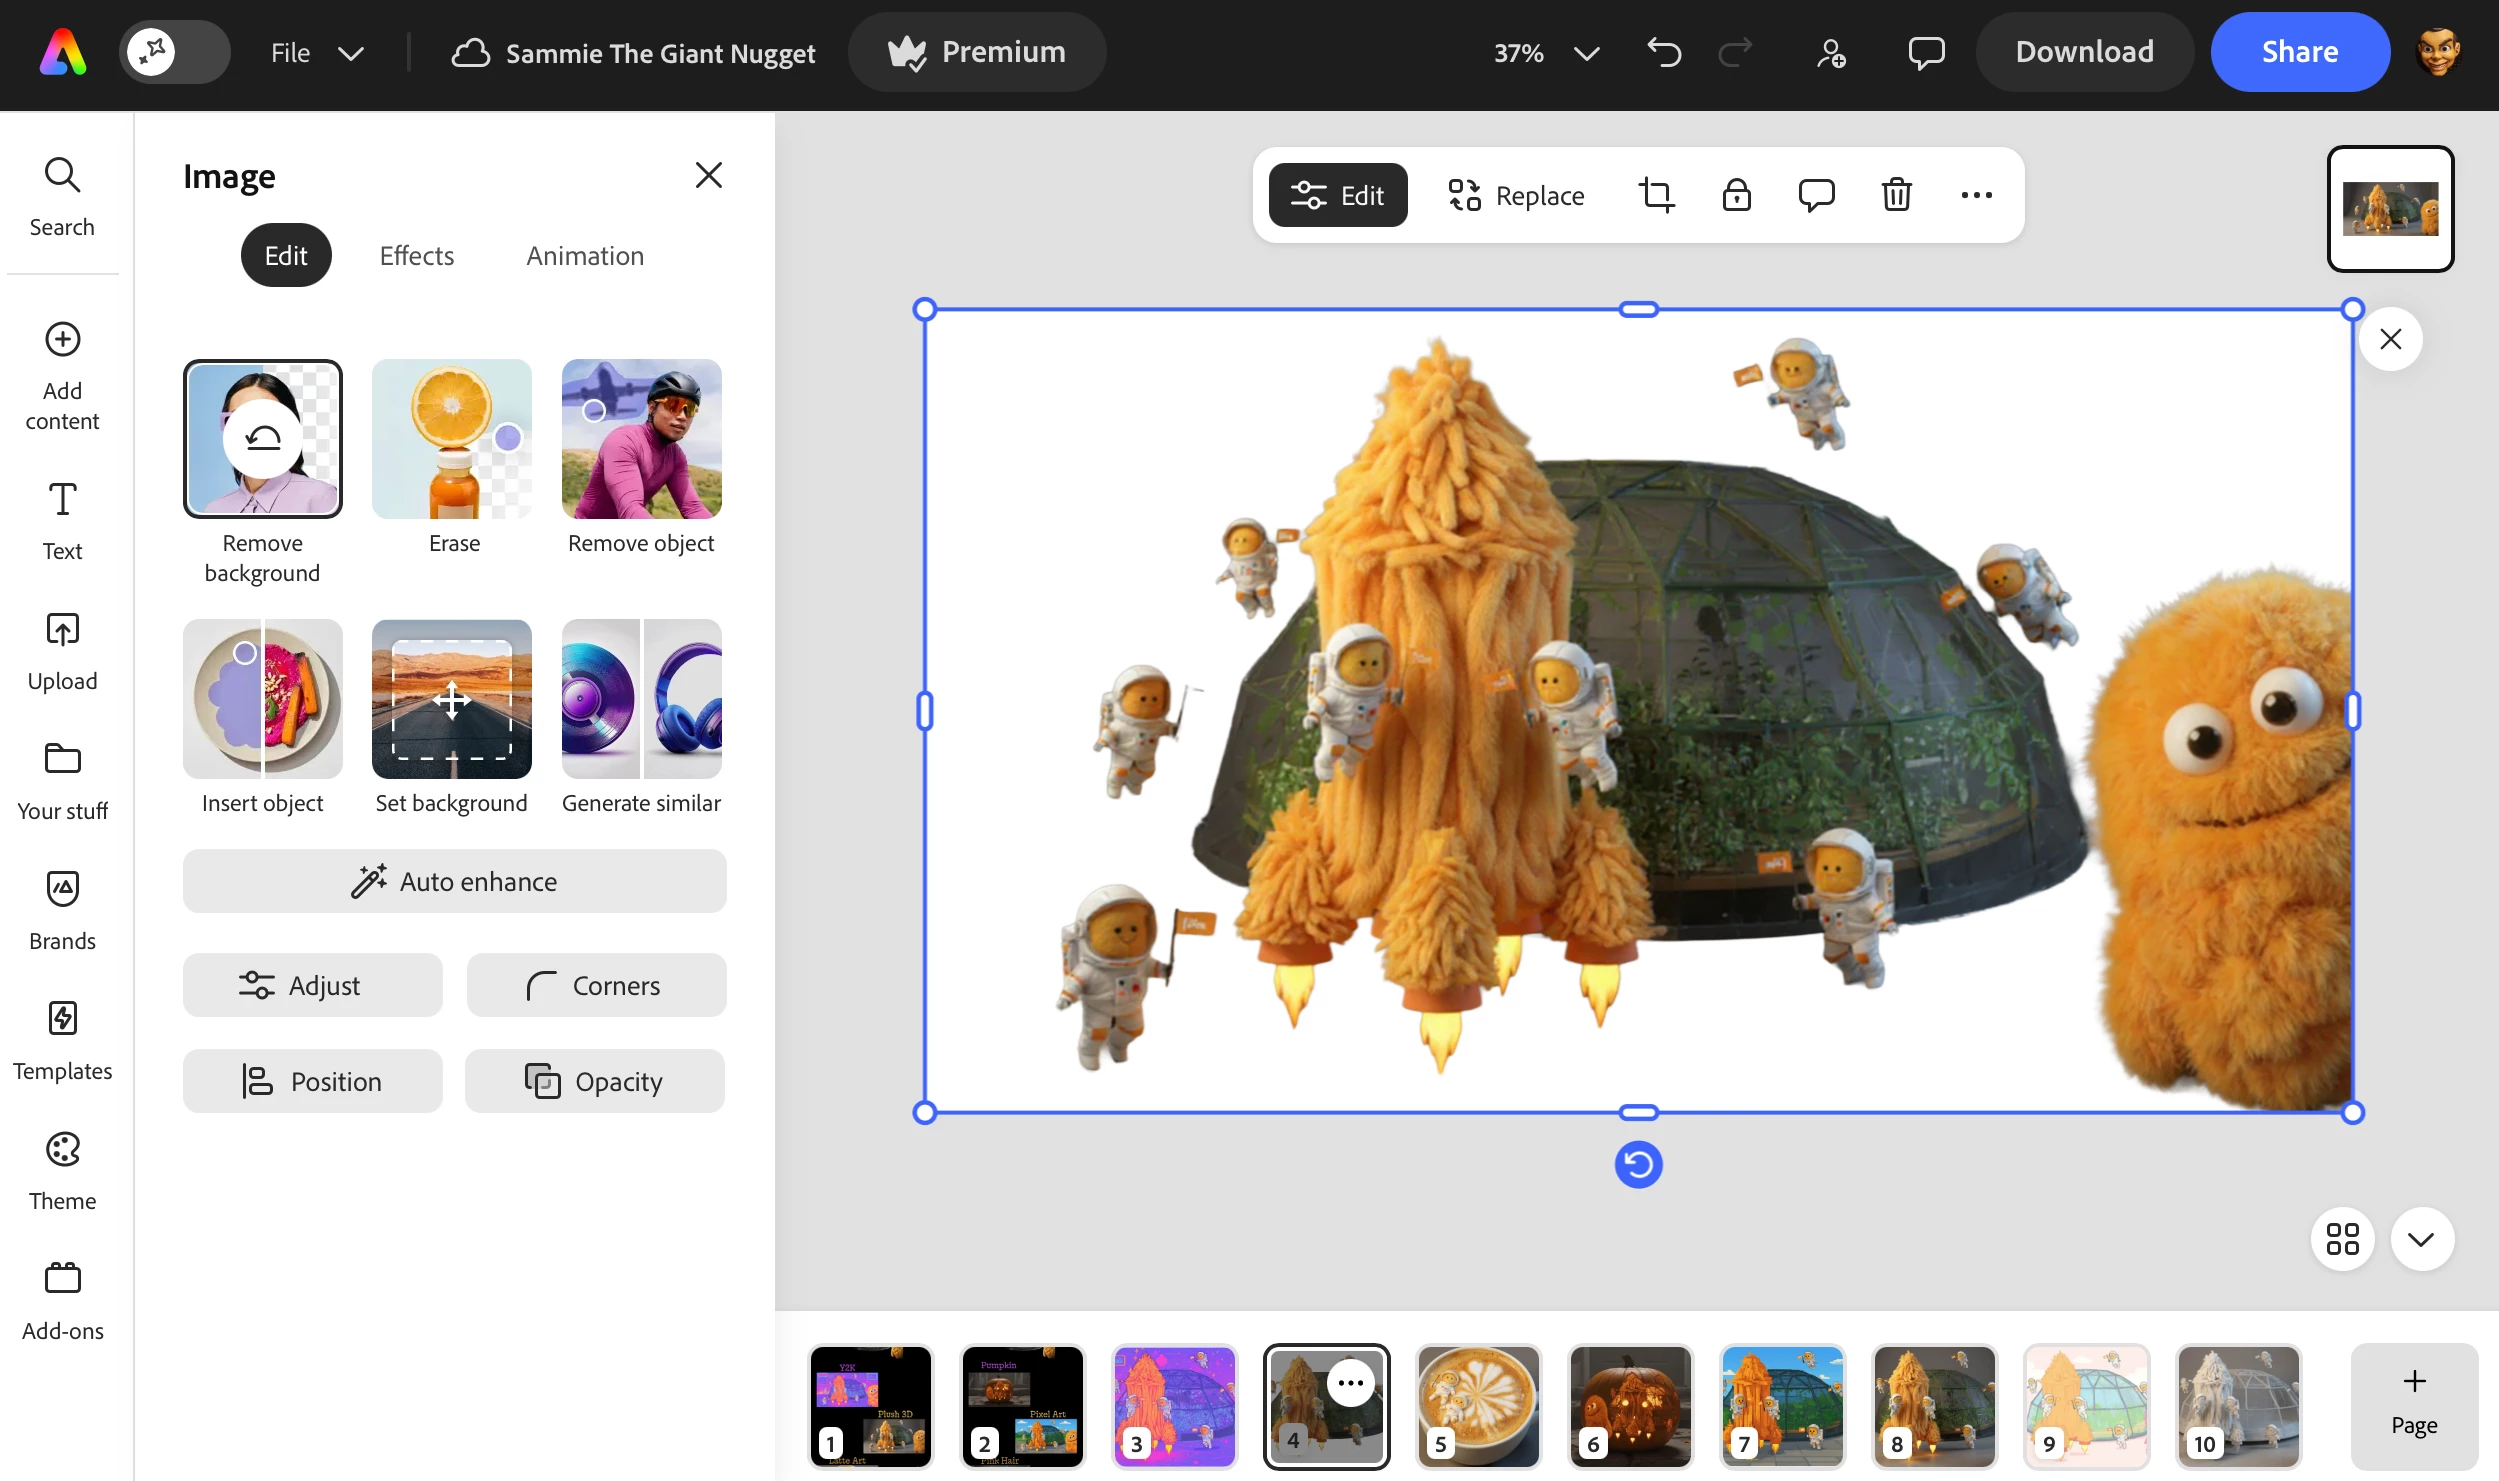Image resolution: width=2499 pixels, height=1481 pixels.
Task: Click the Download button
Action: click(2084, 52)
